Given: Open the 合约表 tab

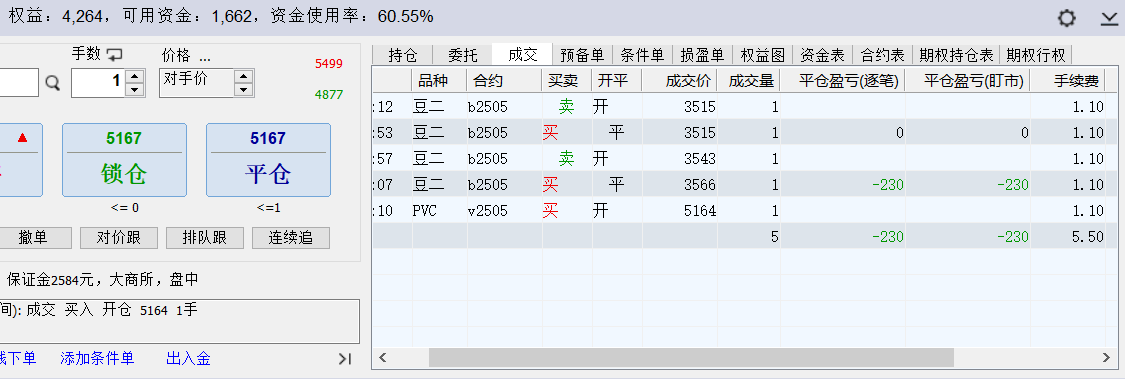Looking at the screenshot, I should pos(882,55).
